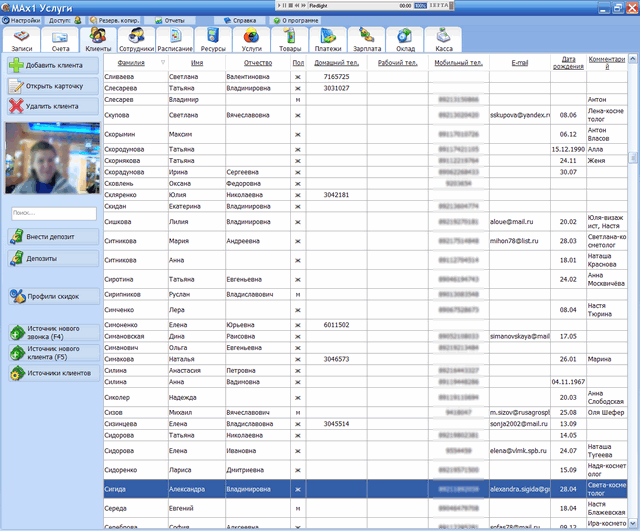Sort by Рабочий тел. column header

click(398, 63)
